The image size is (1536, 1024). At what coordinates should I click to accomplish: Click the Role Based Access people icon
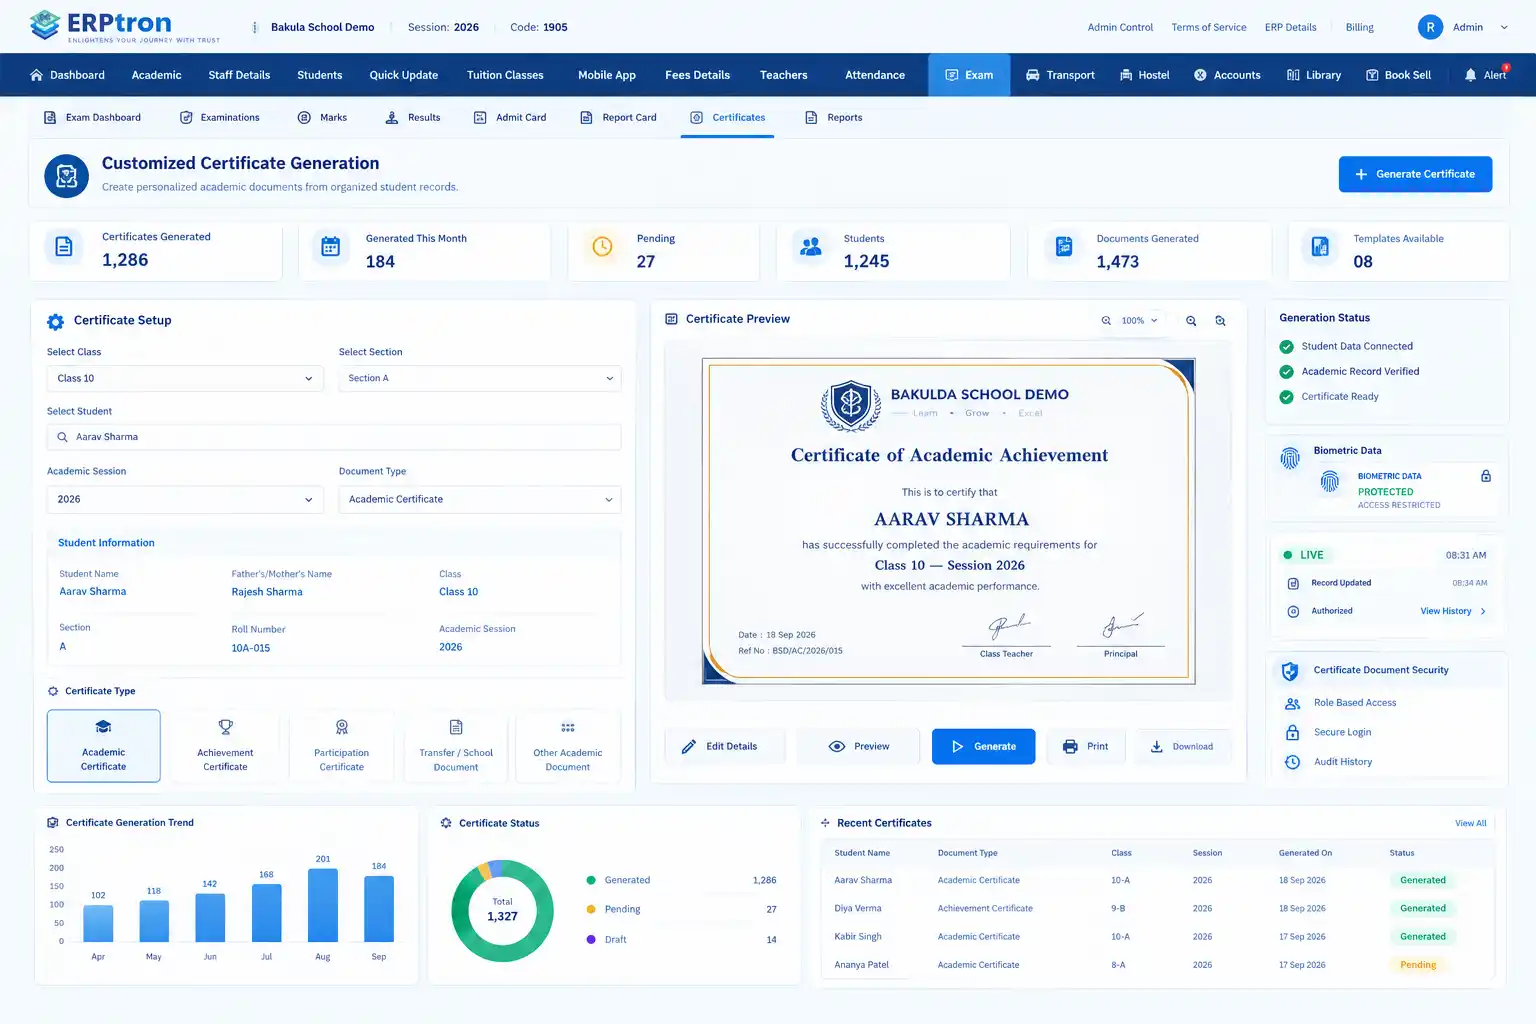pyautogui.click(x=1292, y=703)
